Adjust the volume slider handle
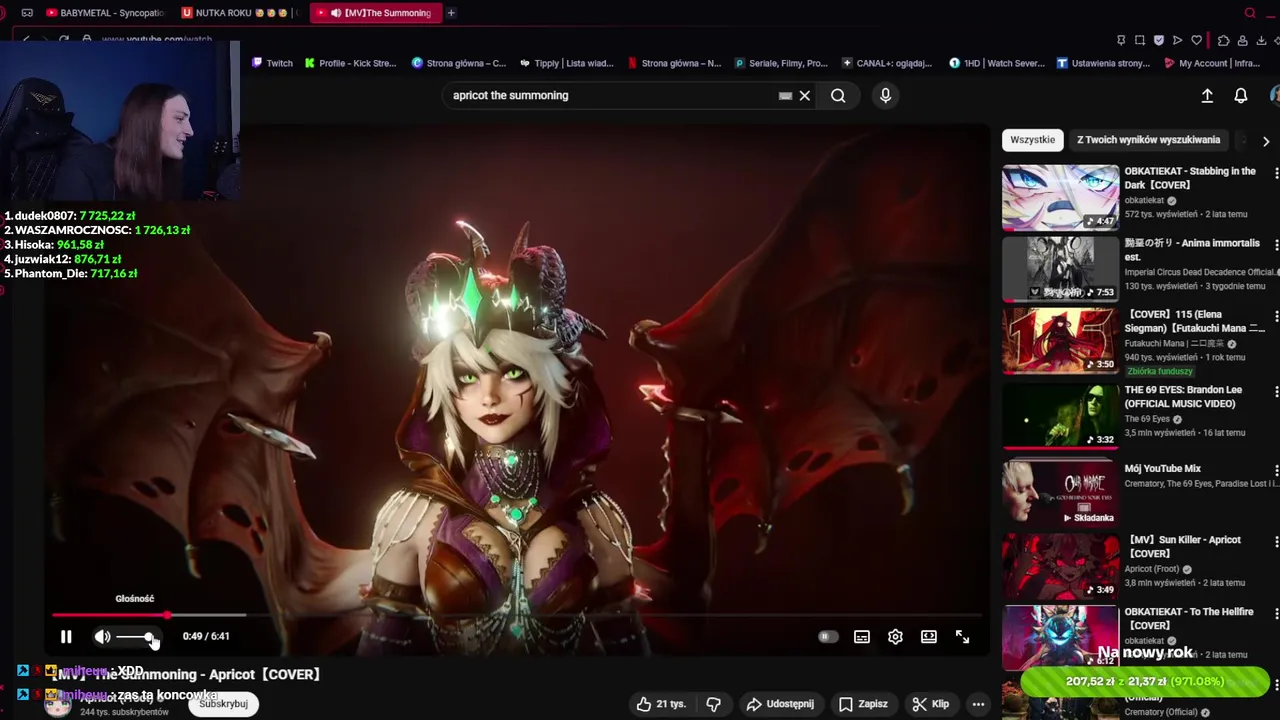 149,637
